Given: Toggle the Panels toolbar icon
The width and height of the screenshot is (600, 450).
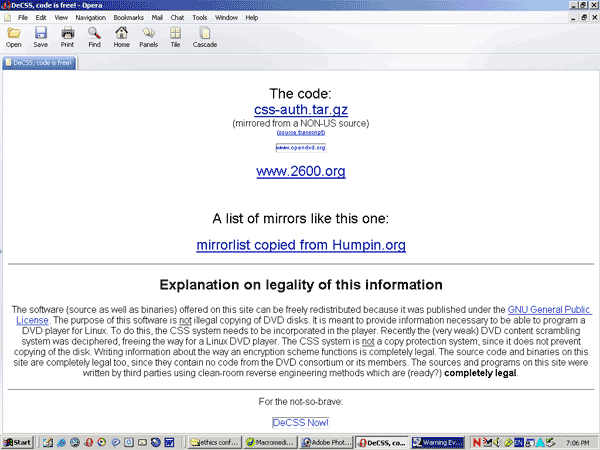Looking at the screenshot, I should point(148,33).
